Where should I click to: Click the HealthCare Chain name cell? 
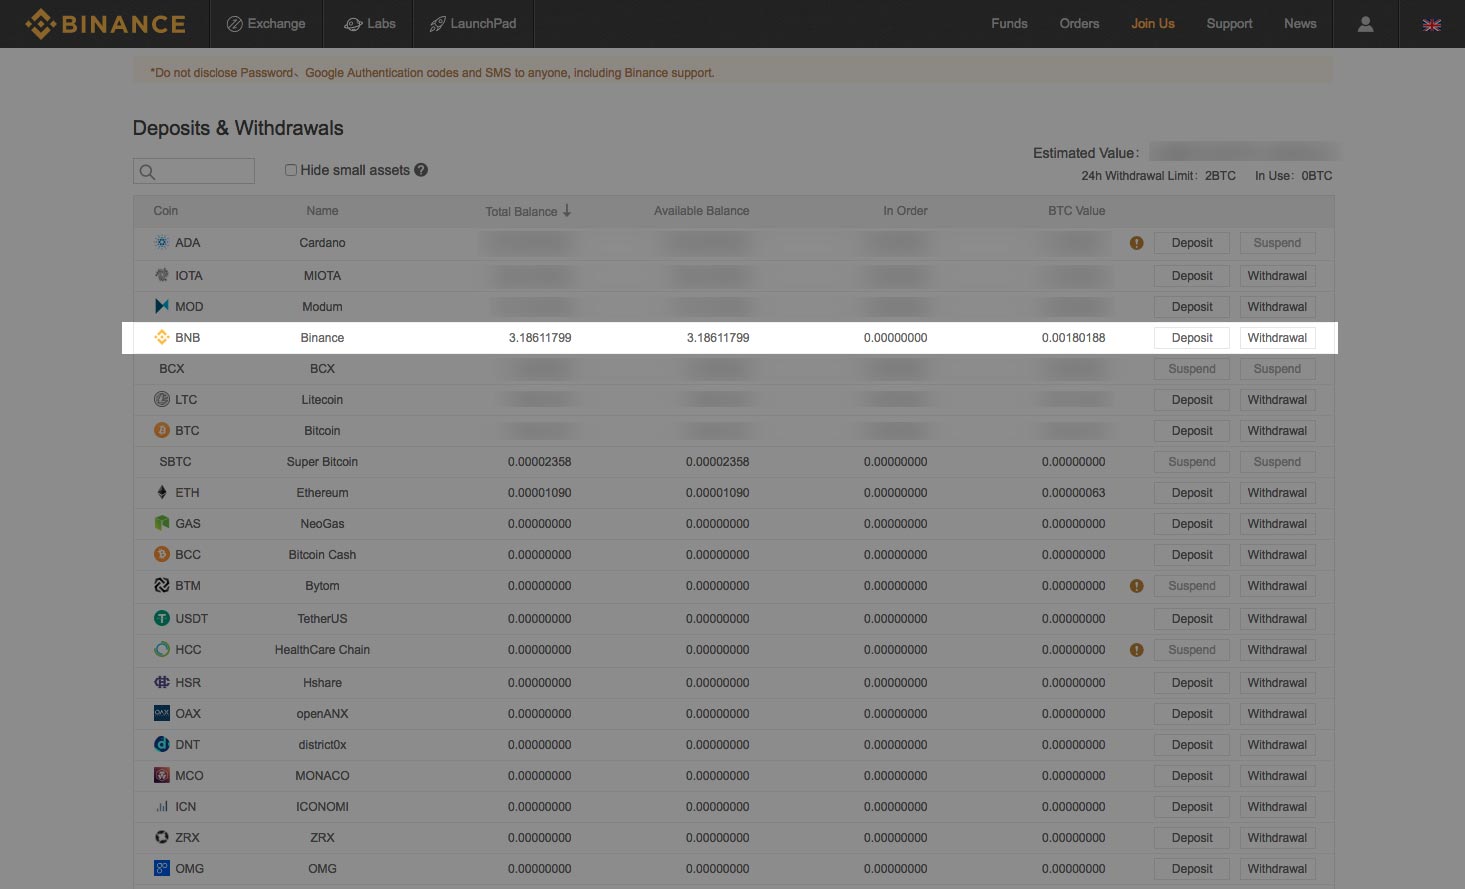(322, 650)
